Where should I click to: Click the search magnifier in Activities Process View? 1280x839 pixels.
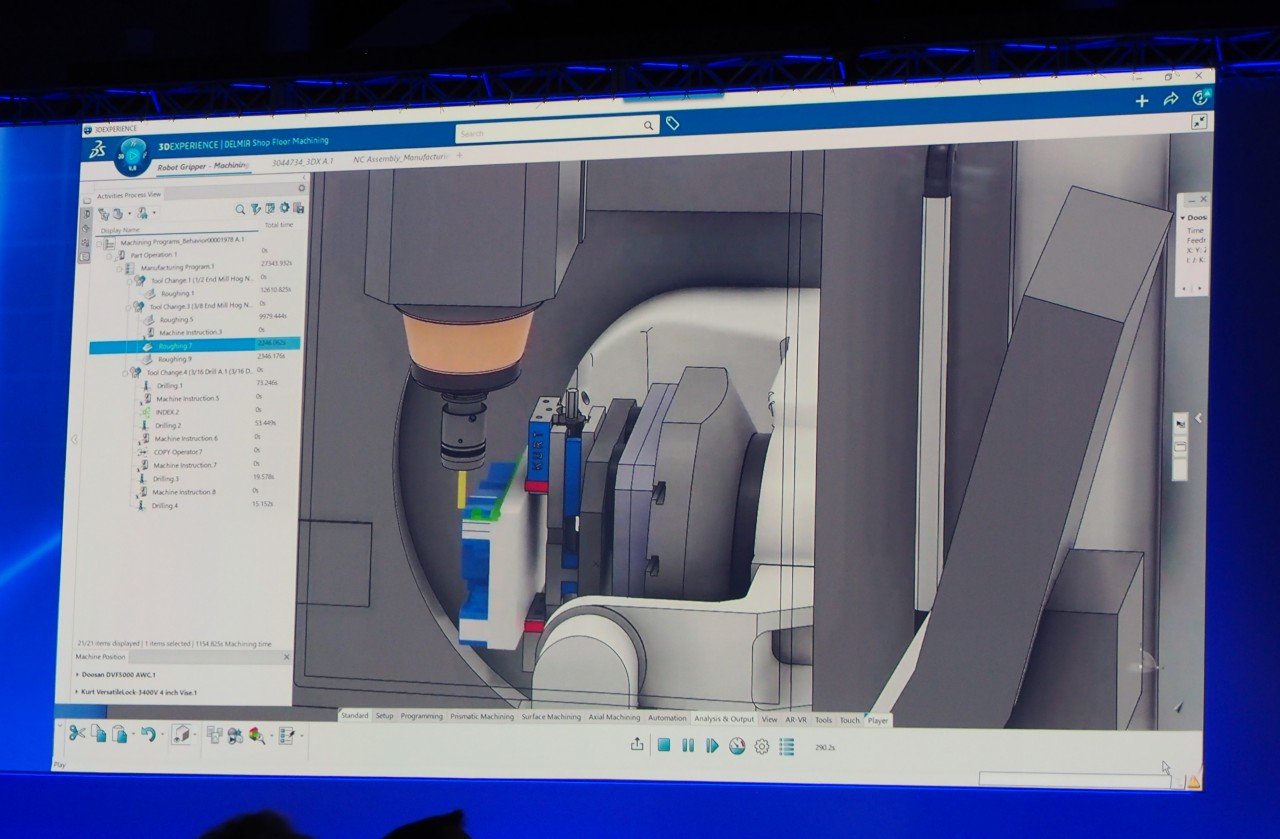pos(240,210)
